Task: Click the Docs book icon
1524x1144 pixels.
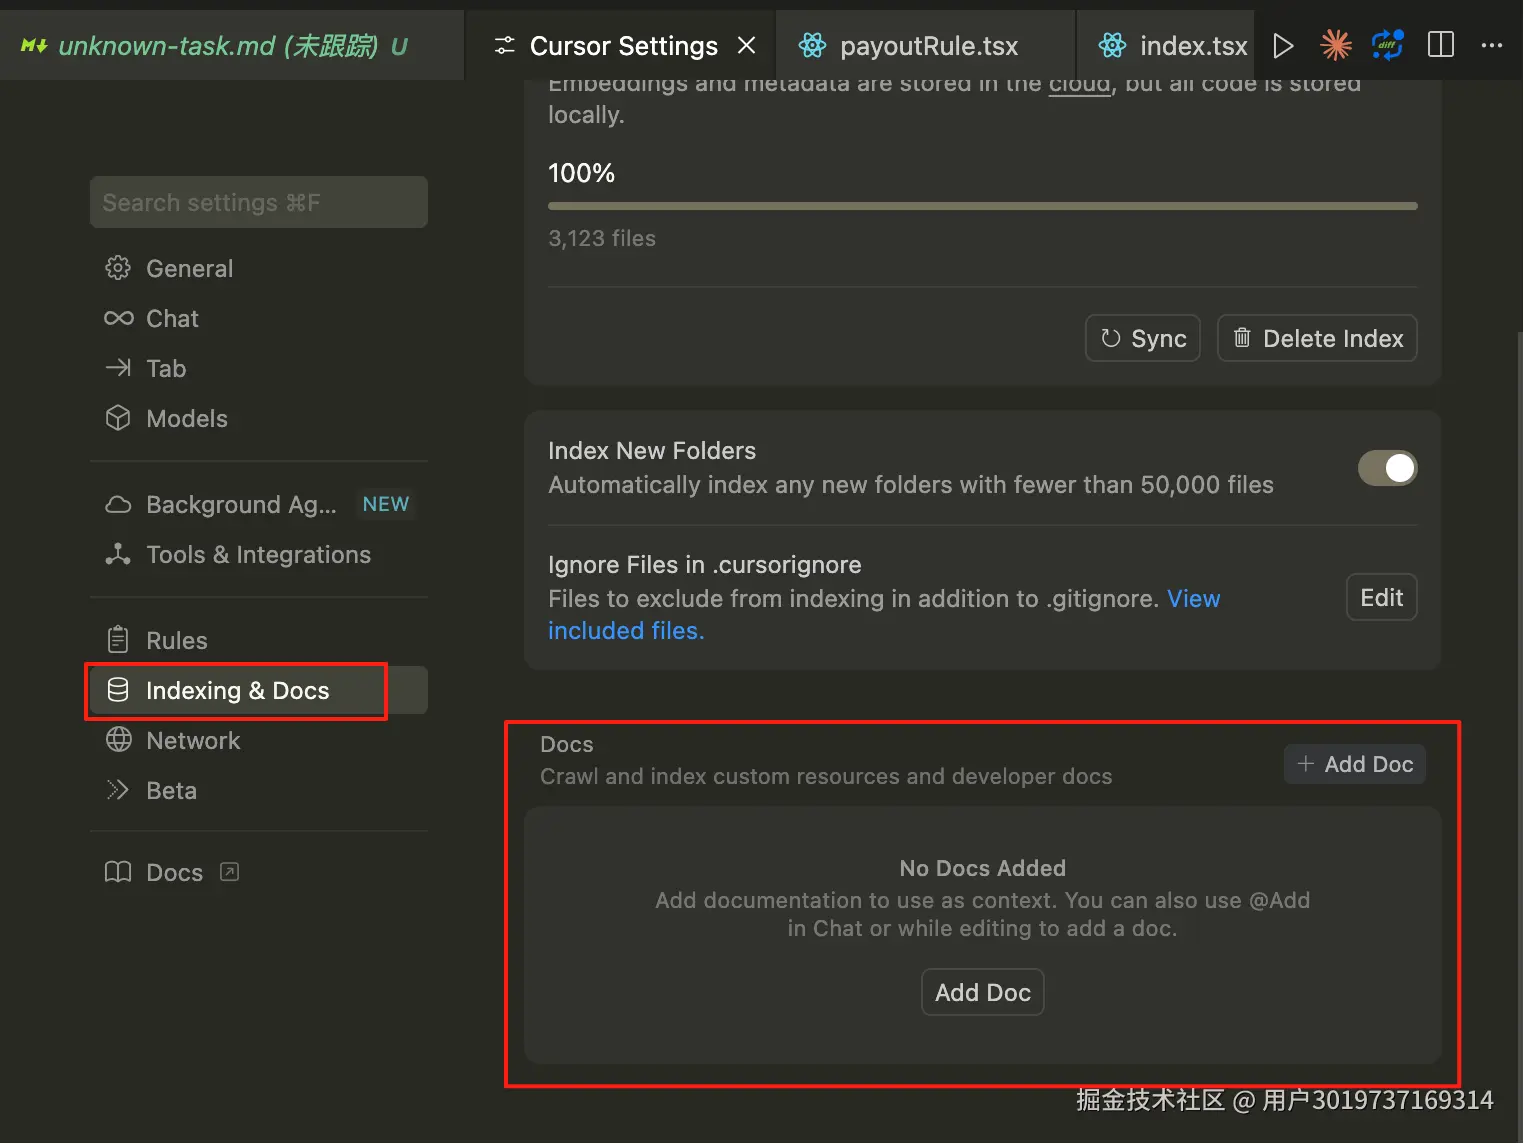Action: tap(118, 872)
